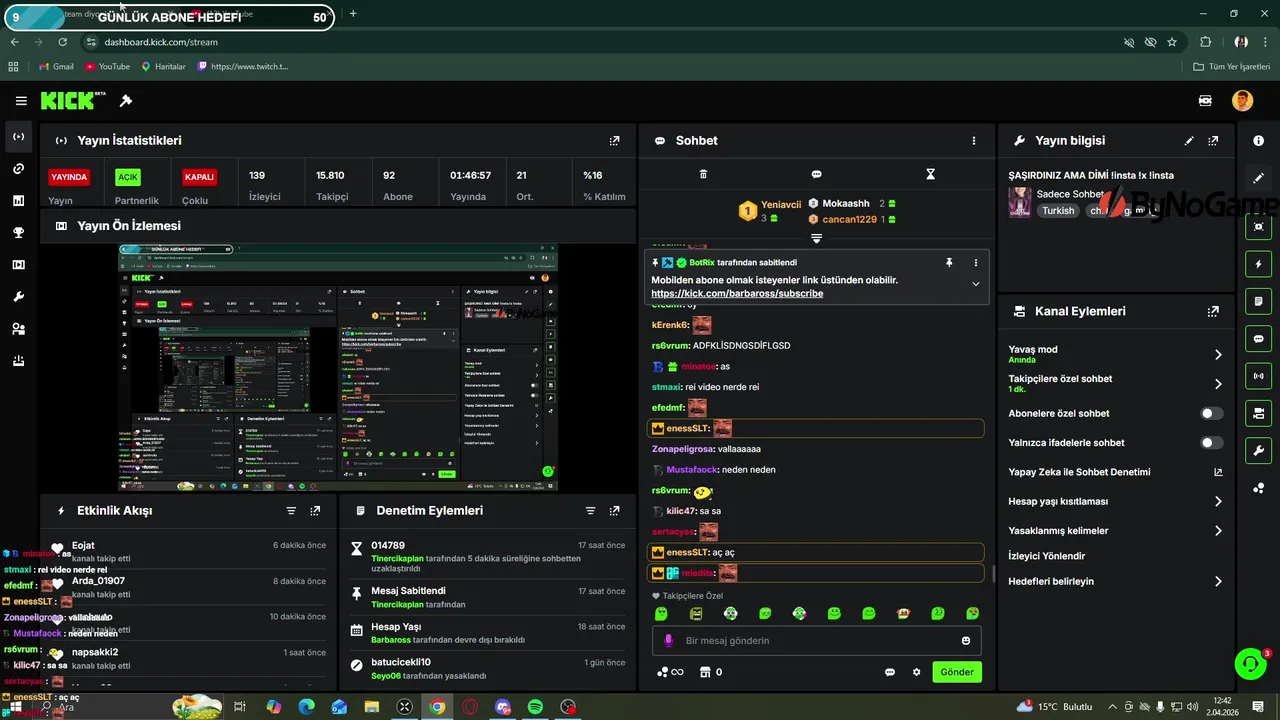
Task: Click the AÇIK partnerlik badge
Action: [128, 177]
